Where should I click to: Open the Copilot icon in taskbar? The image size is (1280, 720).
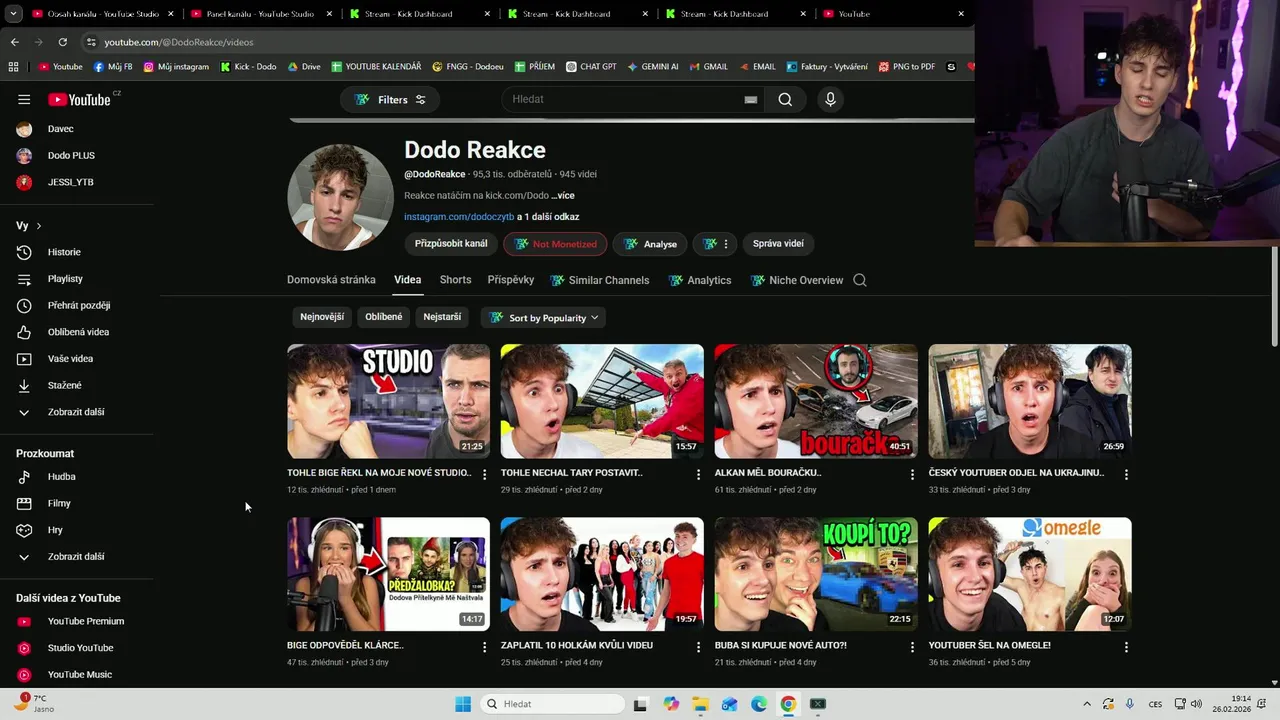click(671, 704)
